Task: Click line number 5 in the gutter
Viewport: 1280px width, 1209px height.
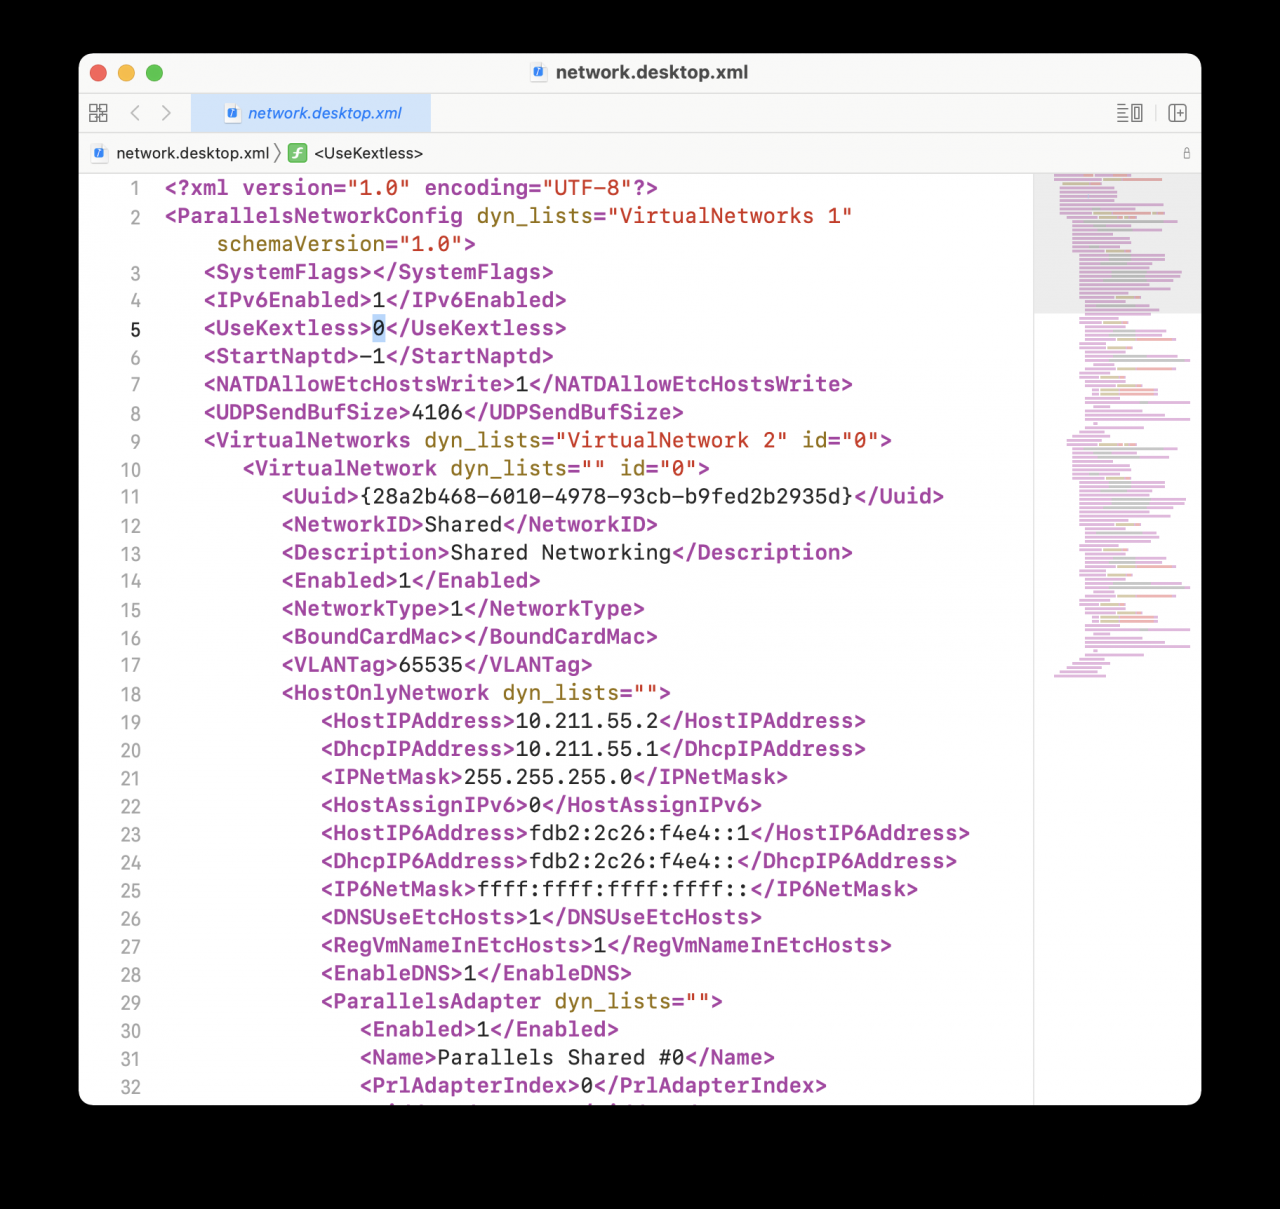Action: click(135, 329)
